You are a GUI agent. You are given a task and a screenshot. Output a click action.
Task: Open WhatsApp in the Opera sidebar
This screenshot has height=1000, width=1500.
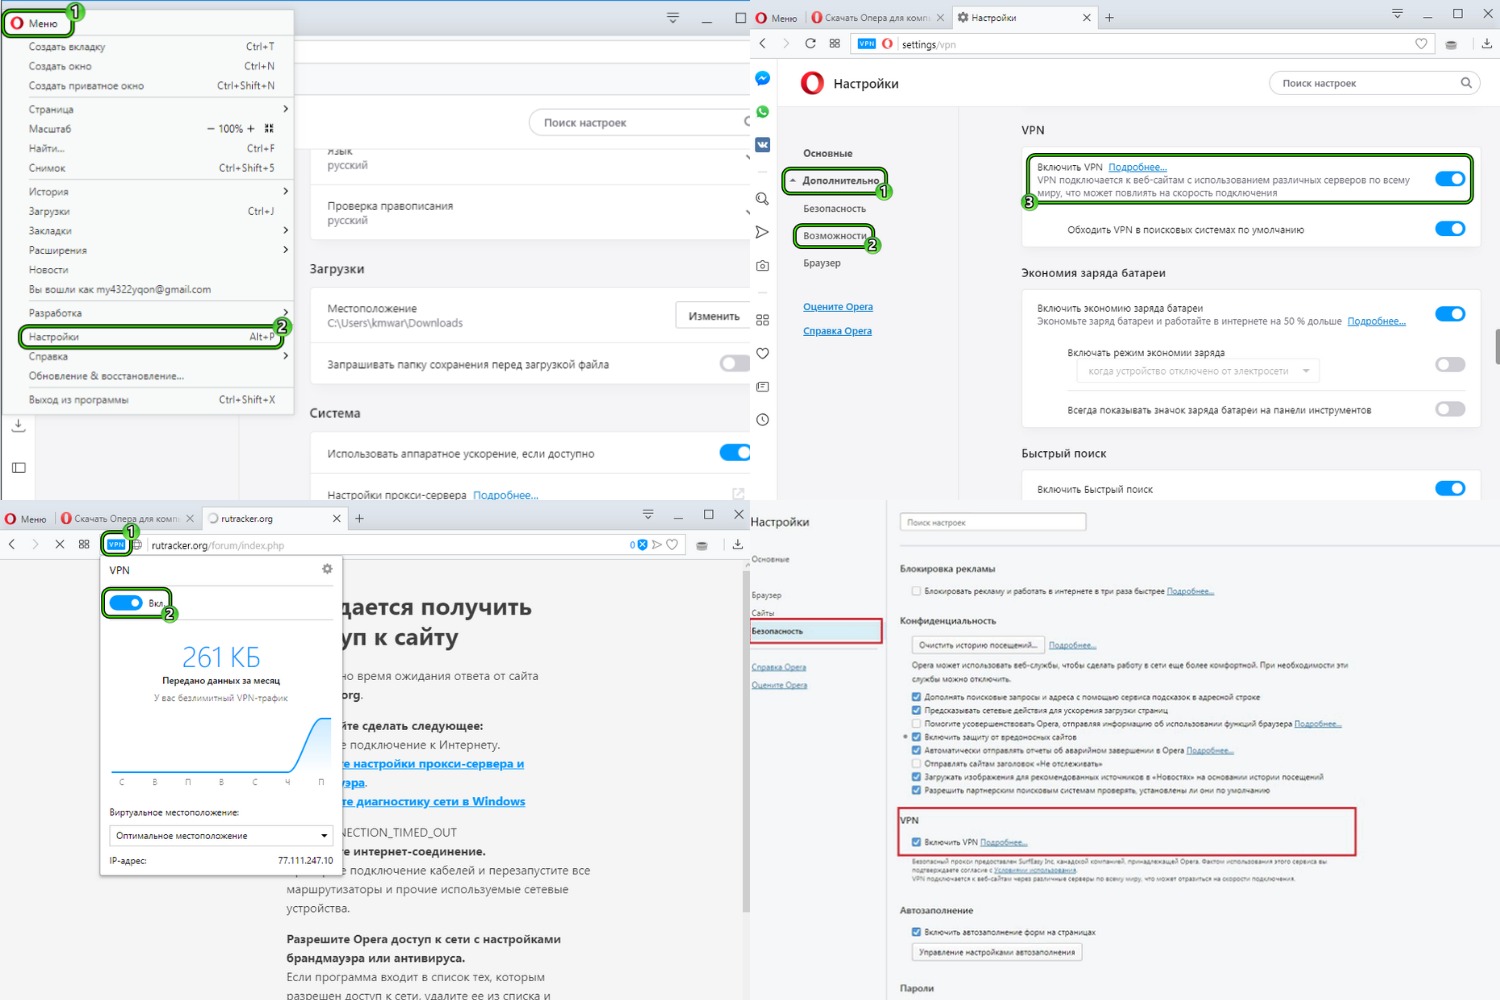tap(762, 112)
